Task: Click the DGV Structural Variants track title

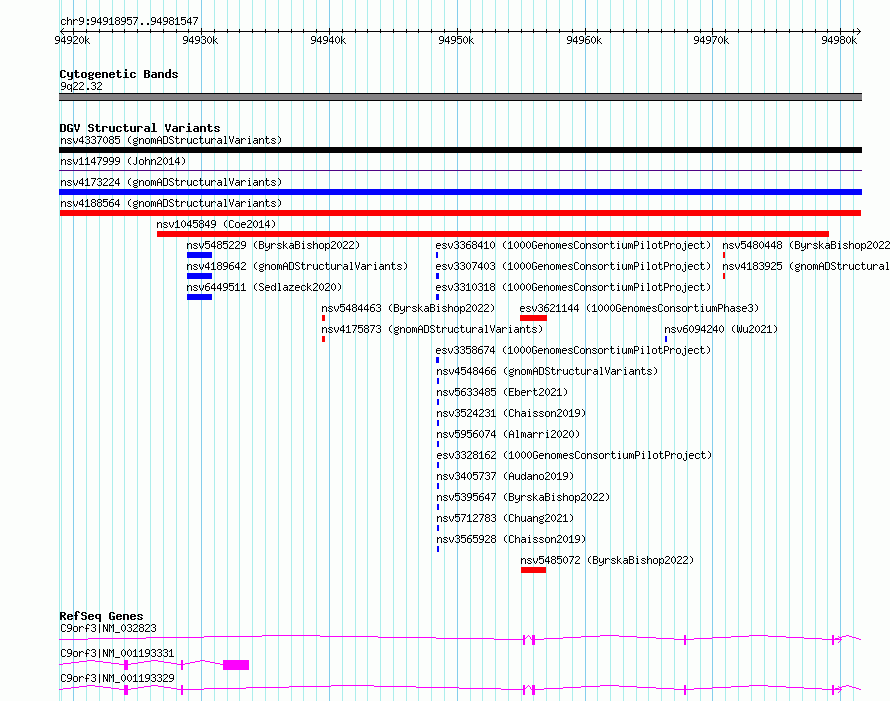Action: coord(140,128)
